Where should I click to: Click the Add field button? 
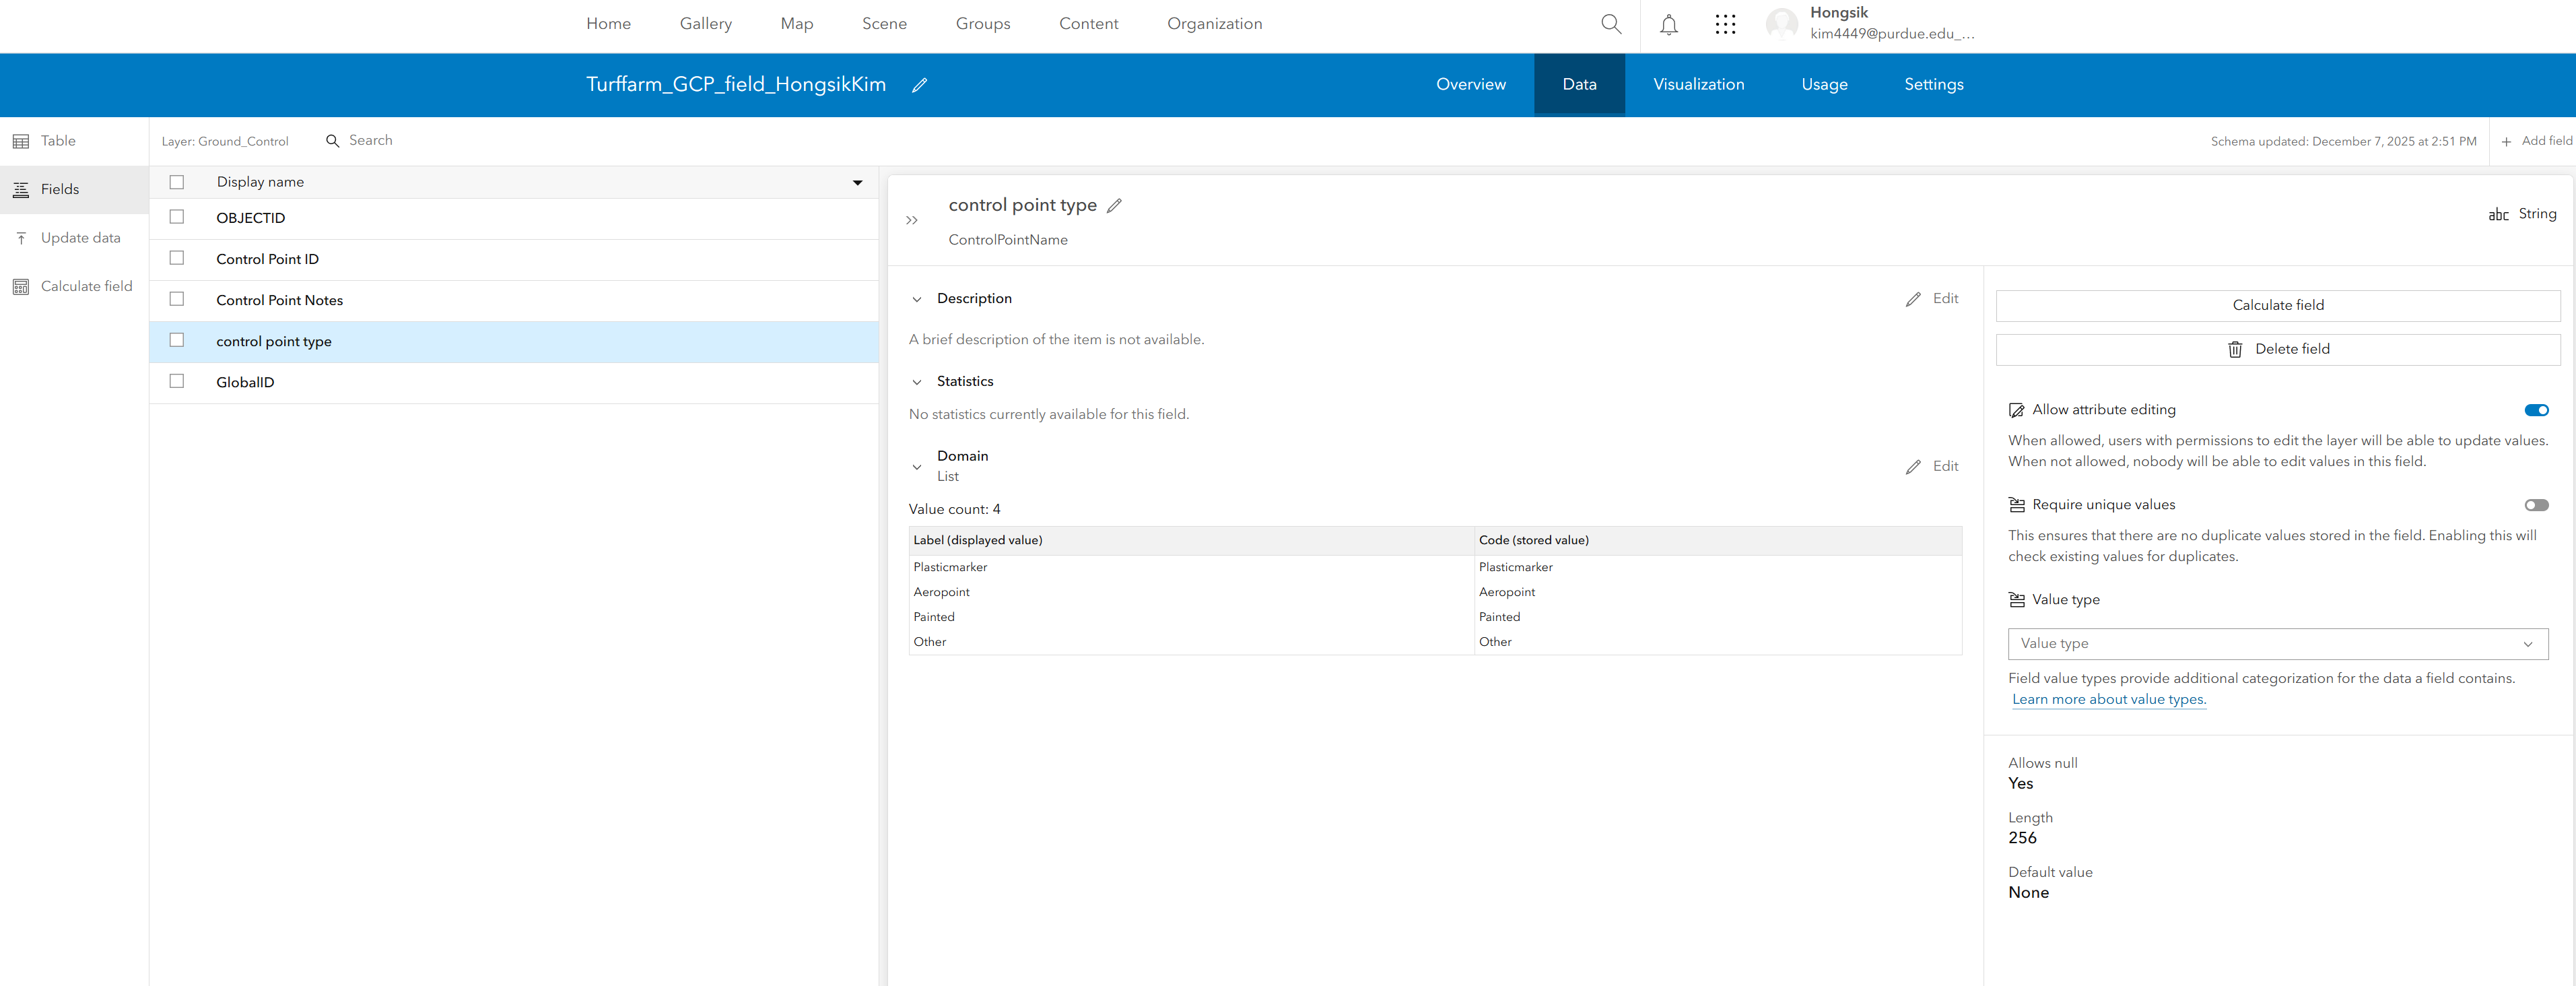2535,141
